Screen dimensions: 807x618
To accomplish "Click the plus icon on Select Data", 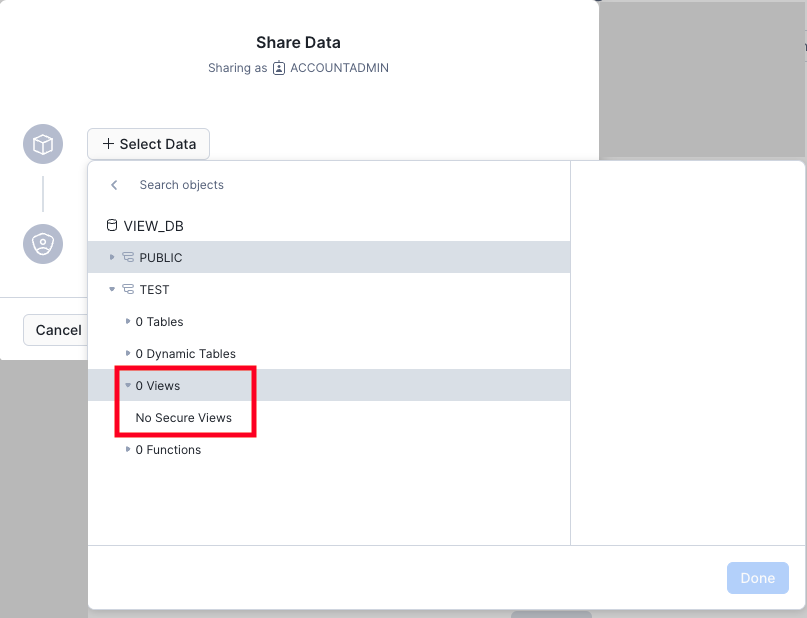I will [108, 144].
